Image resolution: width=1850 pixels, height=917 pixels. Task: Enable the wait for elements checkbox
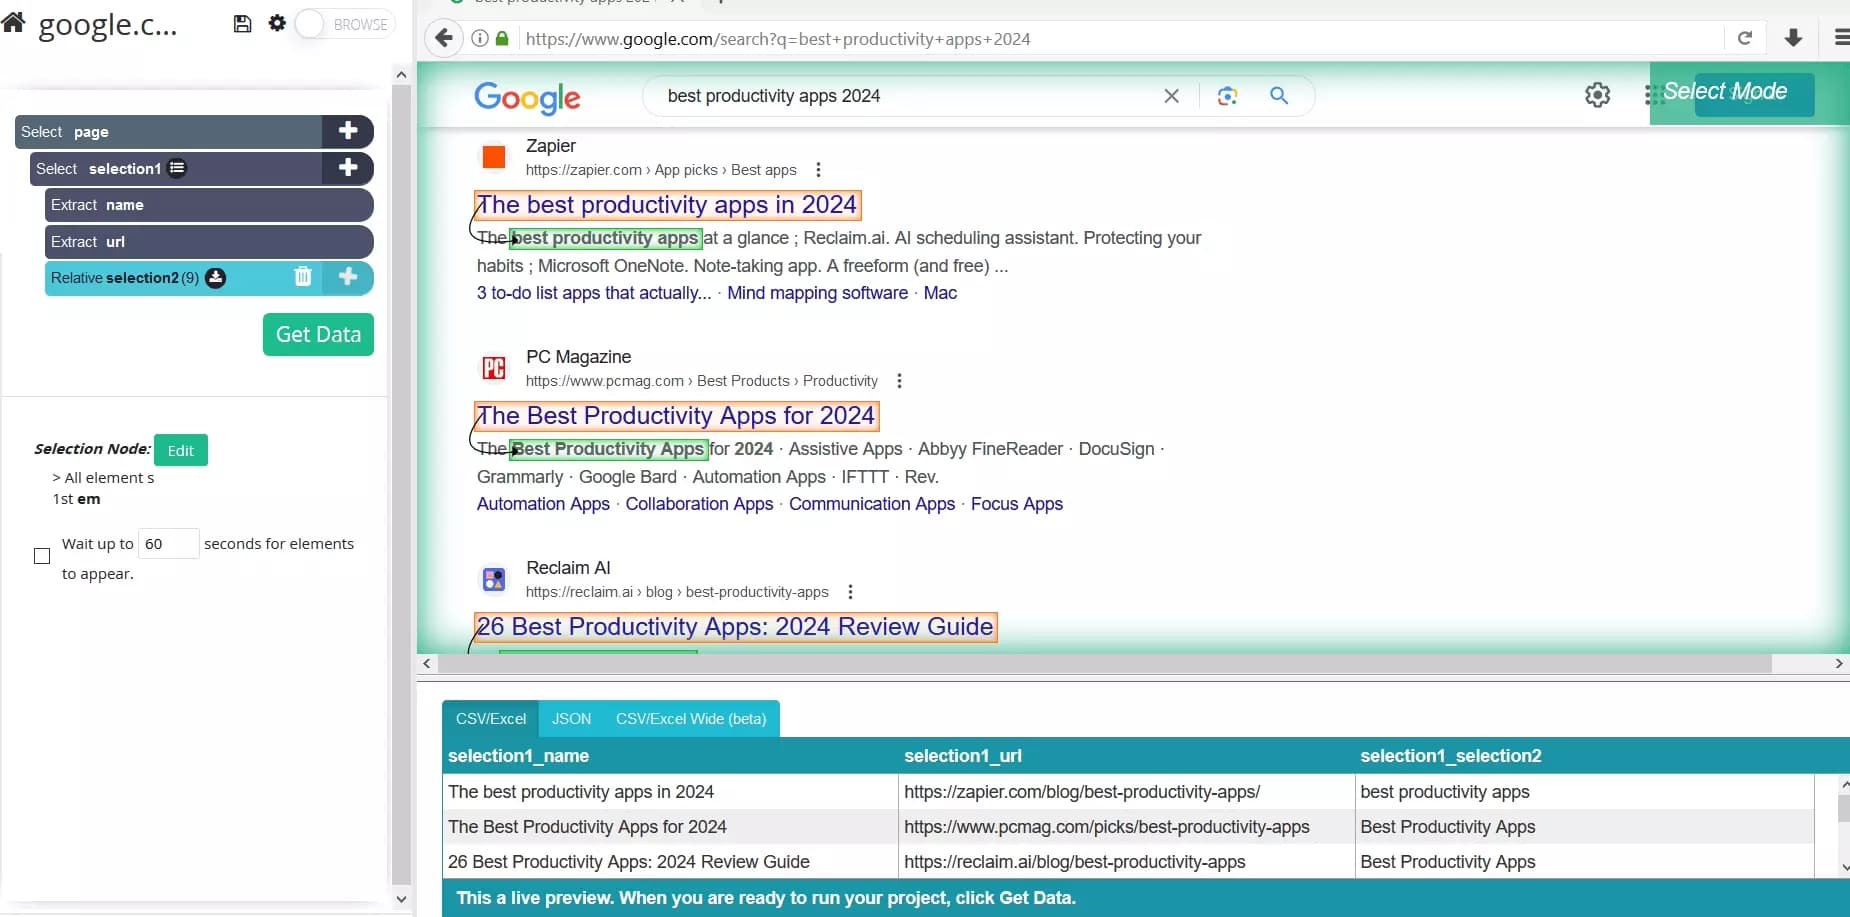(41, 555)
